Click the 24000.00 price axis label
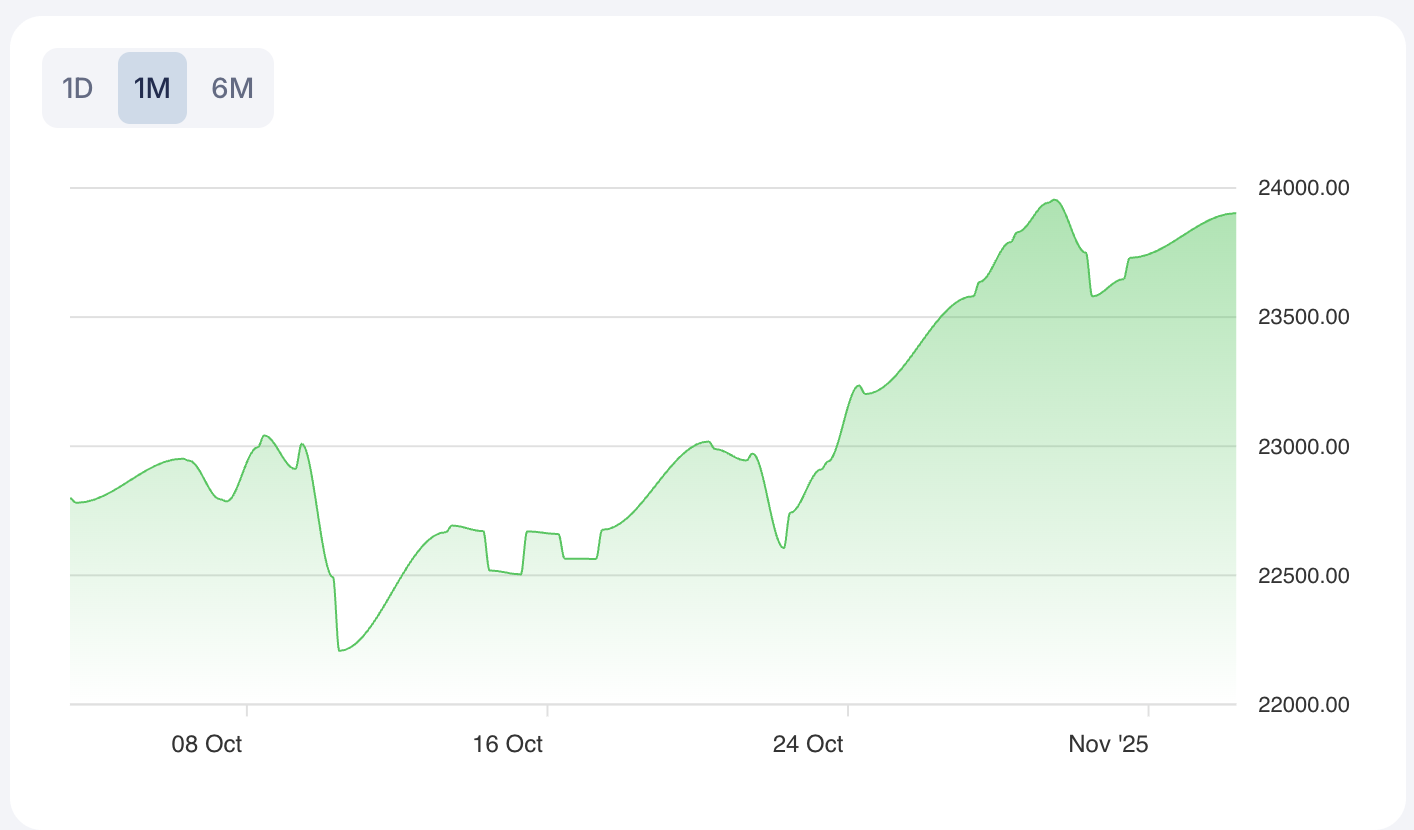 (1303, 188)
